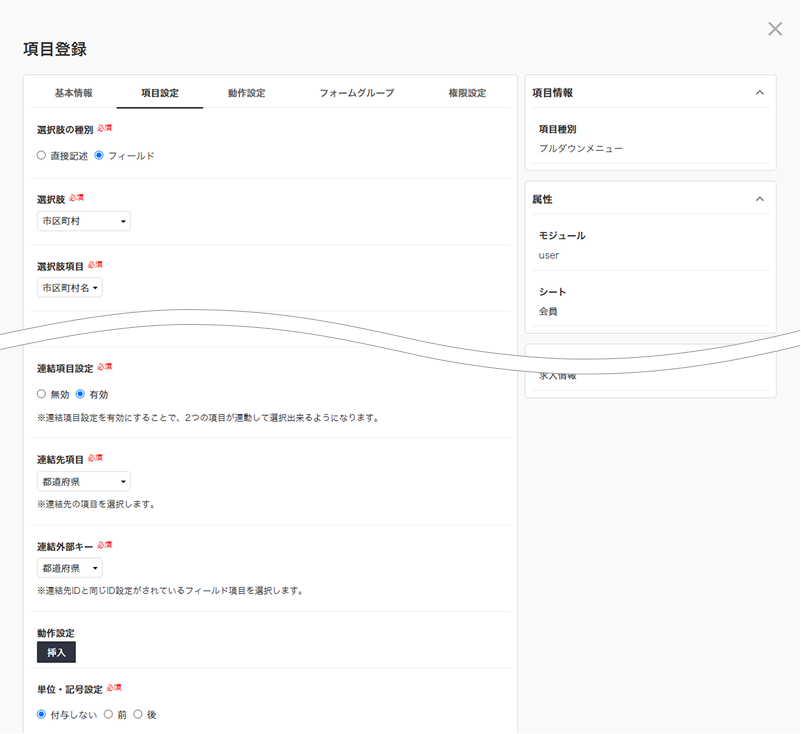Switch to the 基本情報 tab
The height and width of the screenshot is (734, 801).
pos(74,93)
